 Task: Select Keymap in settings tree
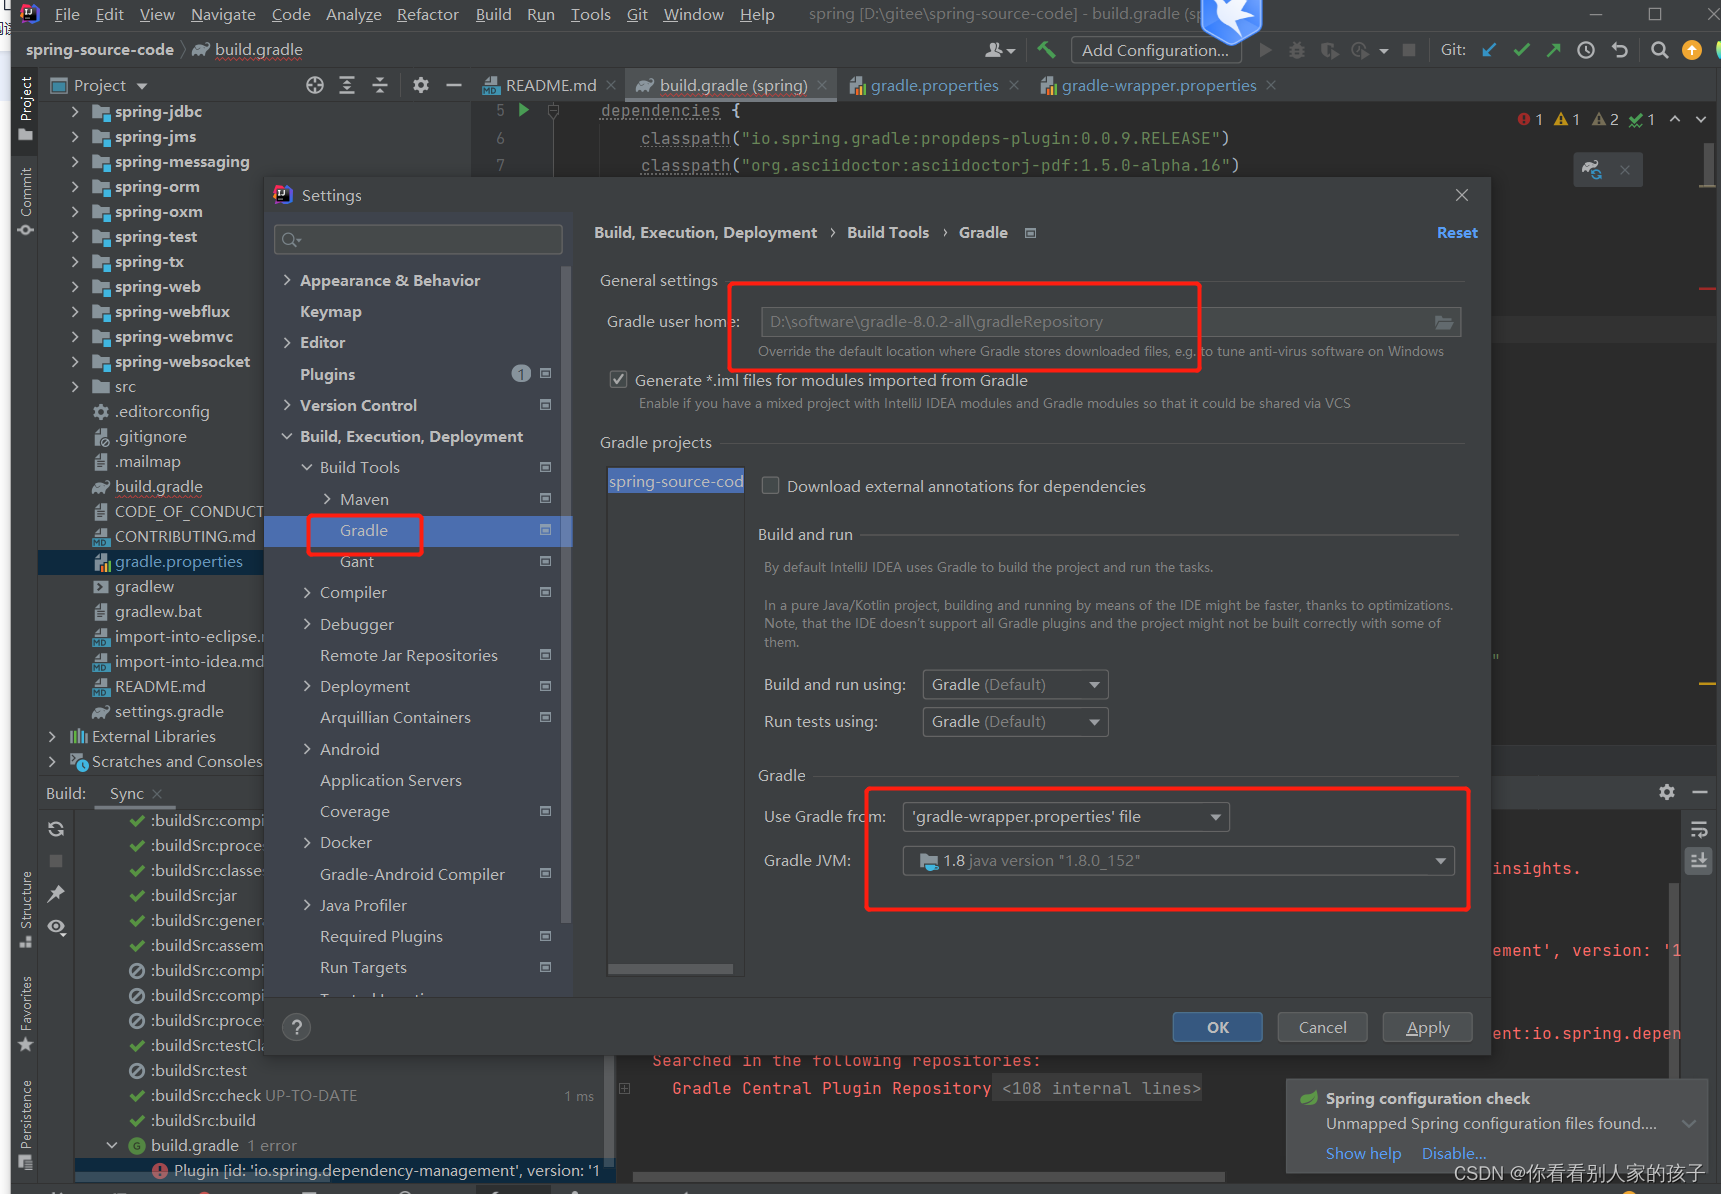(x=330, y=312)
